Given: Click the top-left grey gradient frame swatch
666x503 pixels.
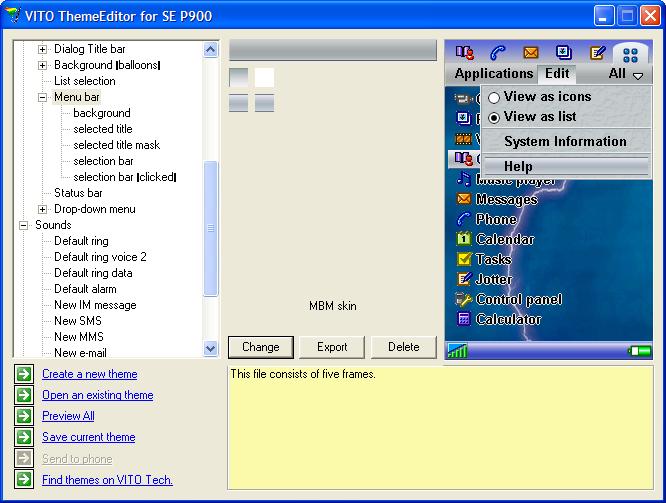Looking at the screenshot, I should [x=238, y=77].
